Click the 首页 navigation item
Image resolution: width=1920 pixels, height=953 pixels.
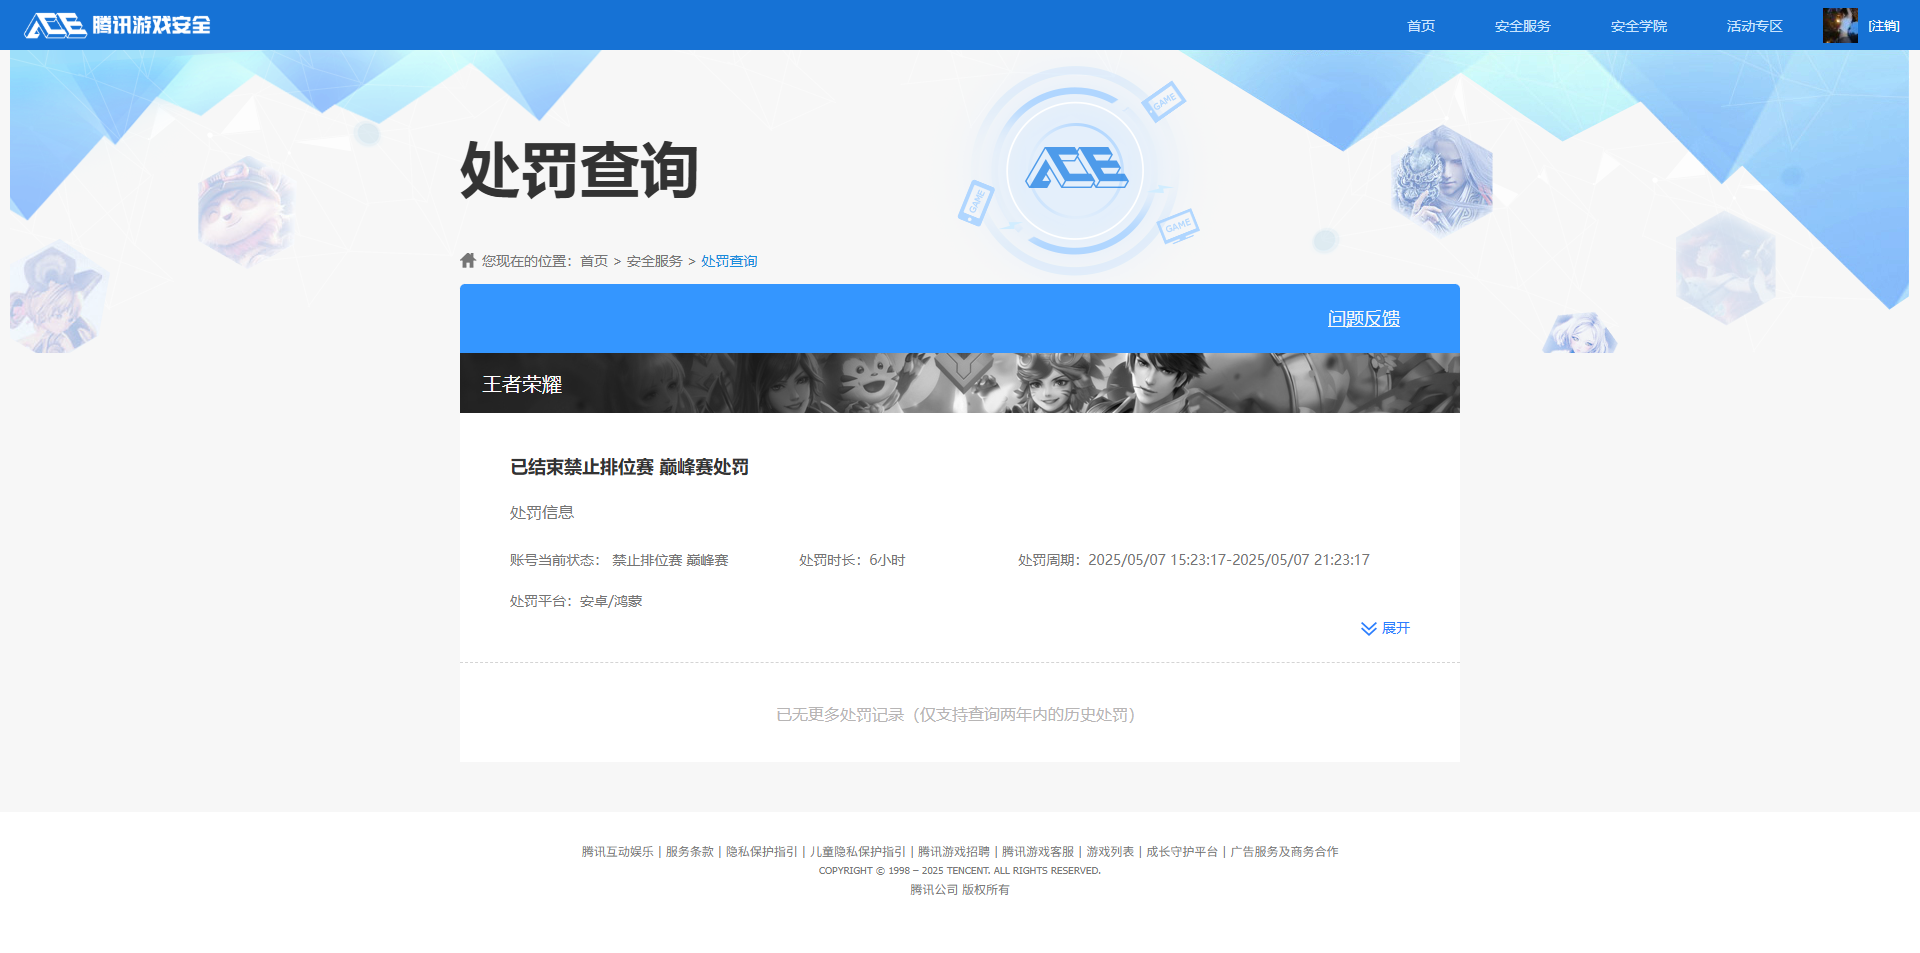(x=1420, y=25)
